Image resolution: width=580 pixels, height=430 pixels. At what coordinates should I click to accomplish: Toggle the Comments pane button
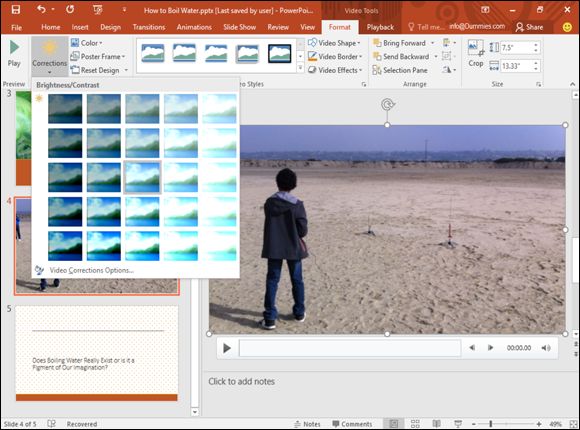coord(352,424)
